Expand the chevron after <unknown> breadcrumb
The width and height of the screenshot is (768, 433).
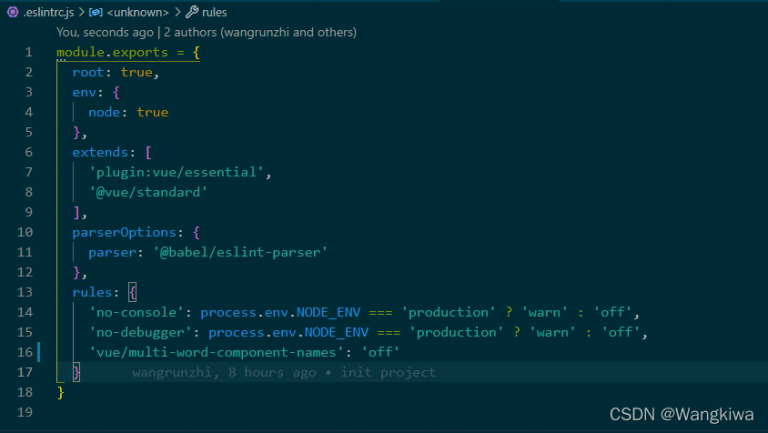pos(177,13)
